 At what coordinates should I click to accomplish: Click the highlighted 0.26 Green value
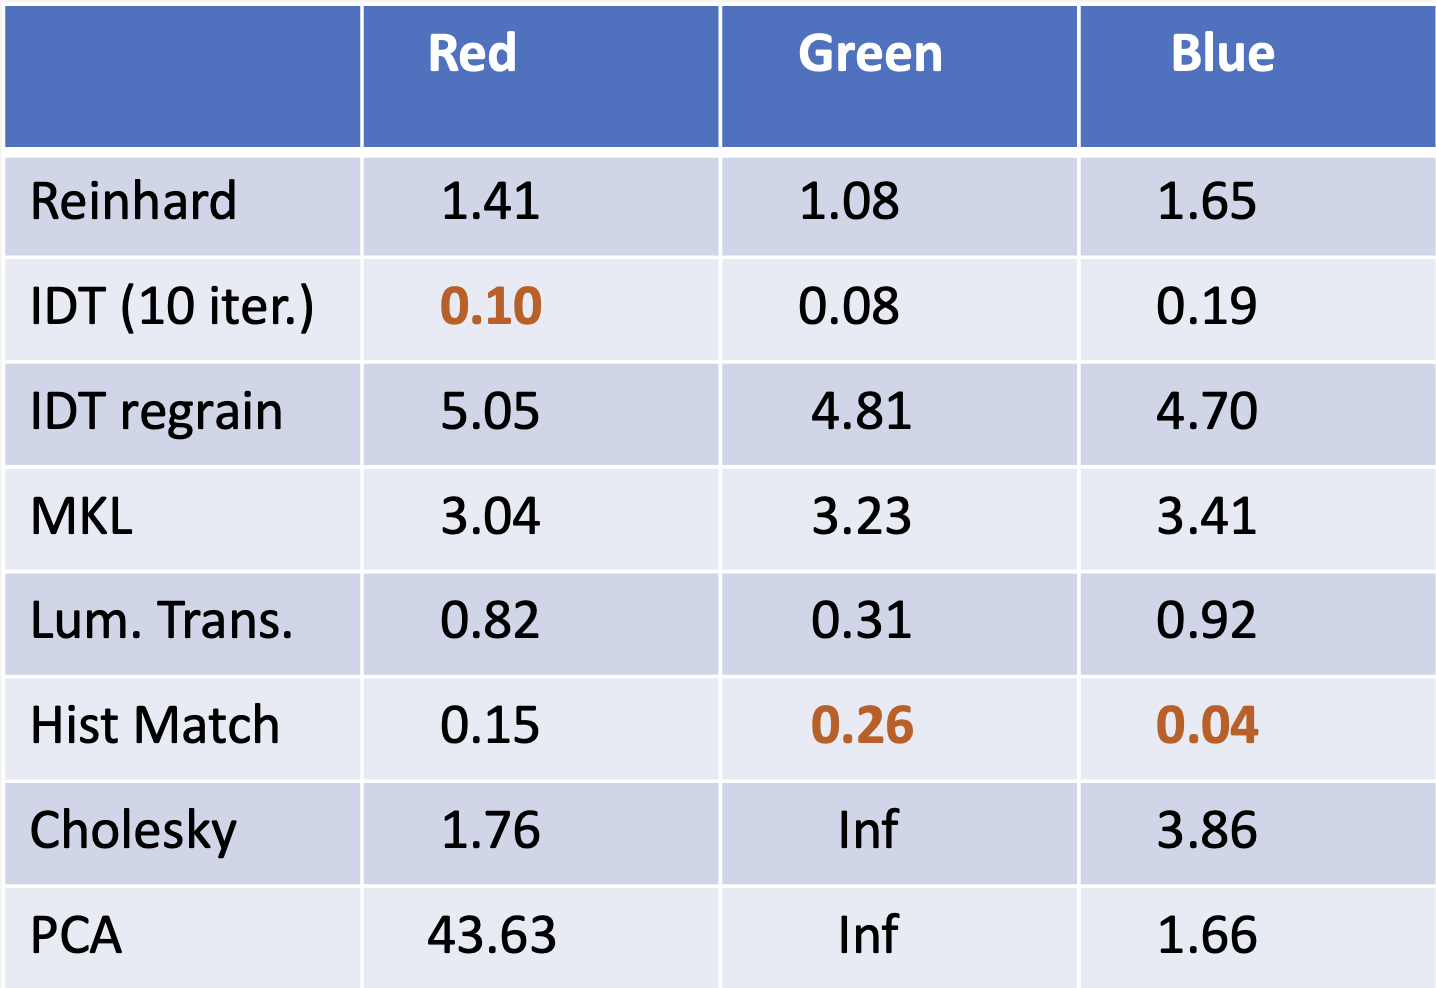[x=862, y=725]
